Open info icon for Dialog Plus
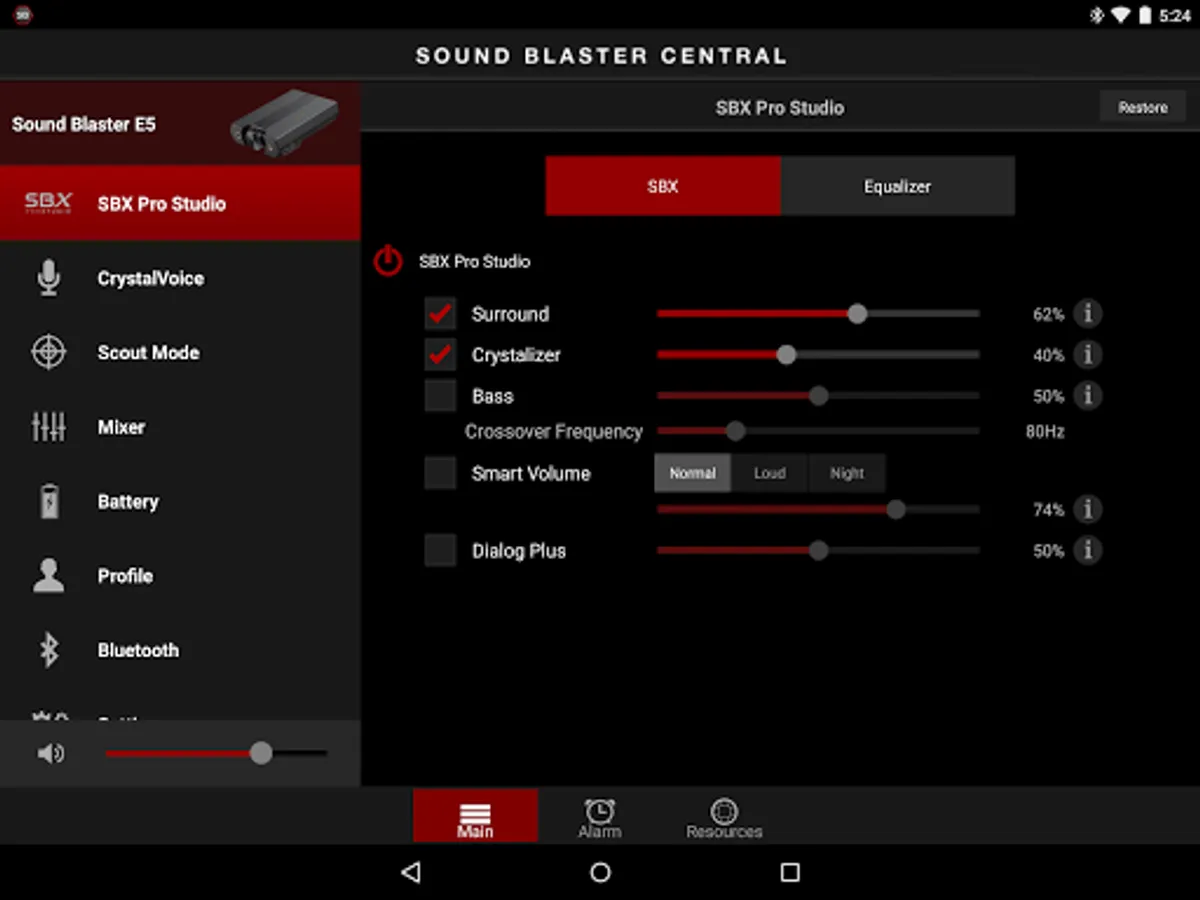1200x900 pixels. [x=1087, y=550]
